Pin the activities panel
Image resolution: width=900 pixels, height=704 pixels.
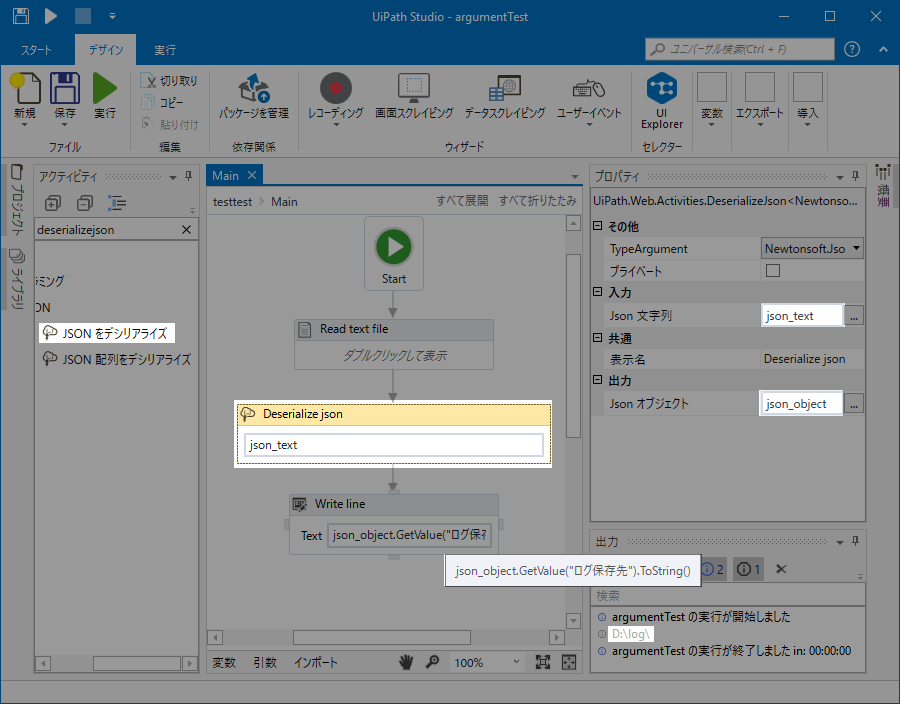tap(188, 176)
